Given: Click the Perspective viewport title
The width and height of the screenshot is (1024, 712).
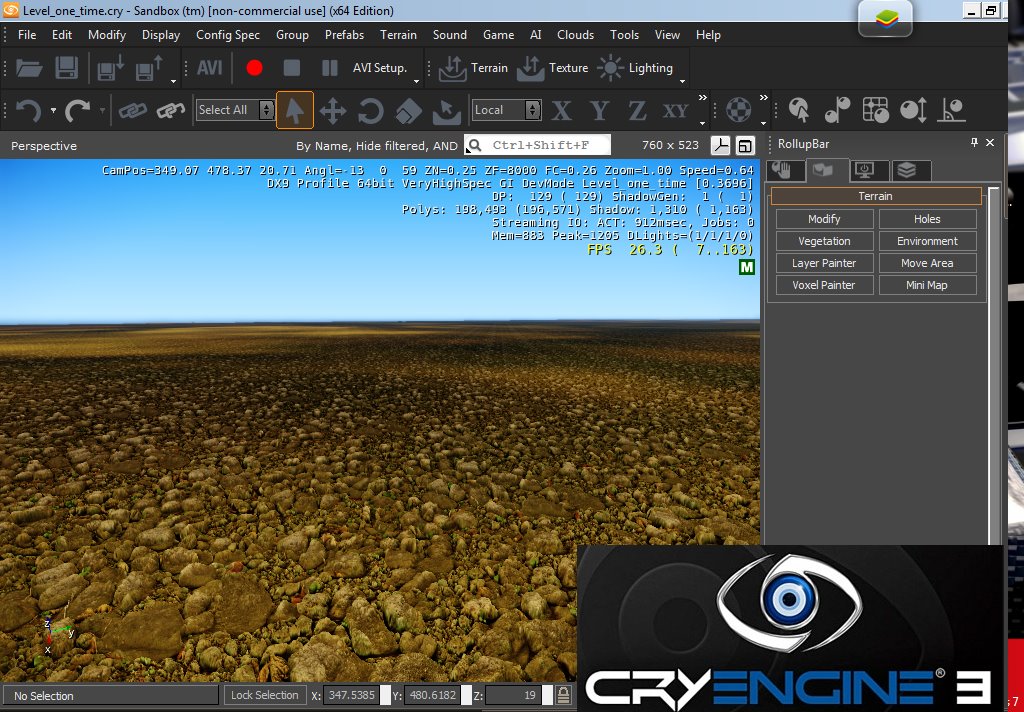Looking at the screenshot, I should [44, 146].
